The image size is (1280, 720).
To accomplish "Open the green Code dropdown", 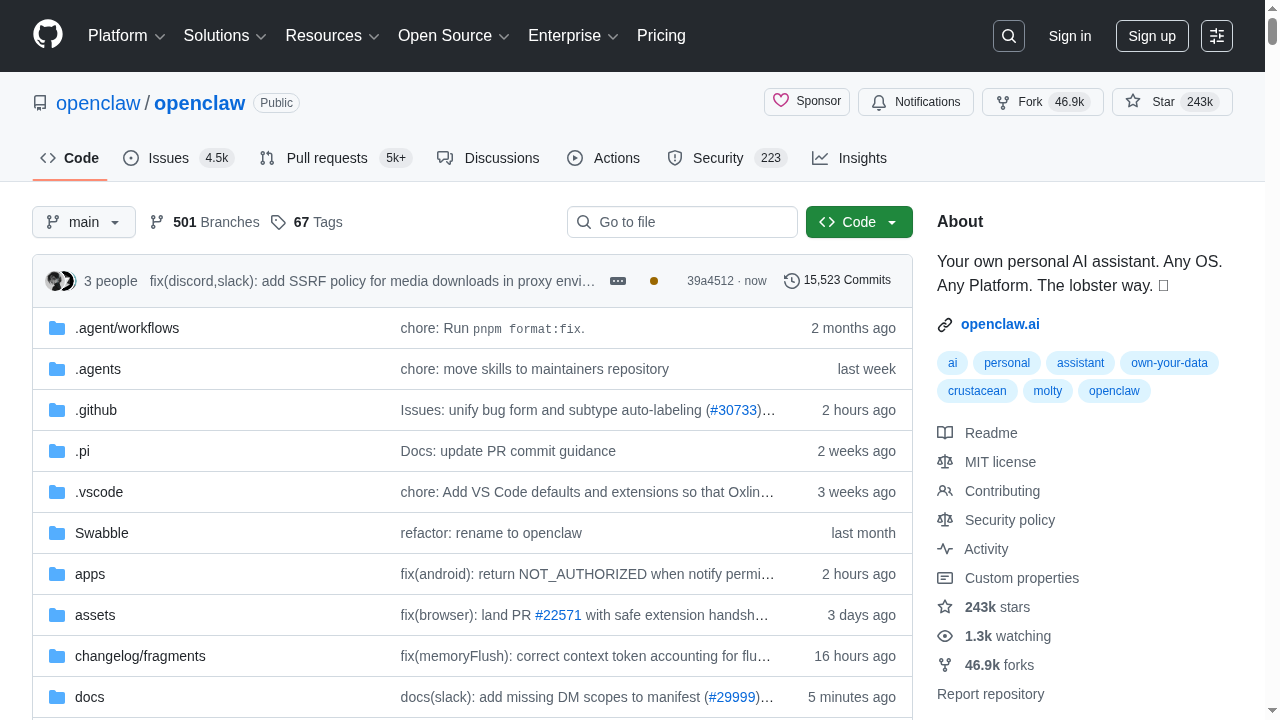I will click(858, 222).
